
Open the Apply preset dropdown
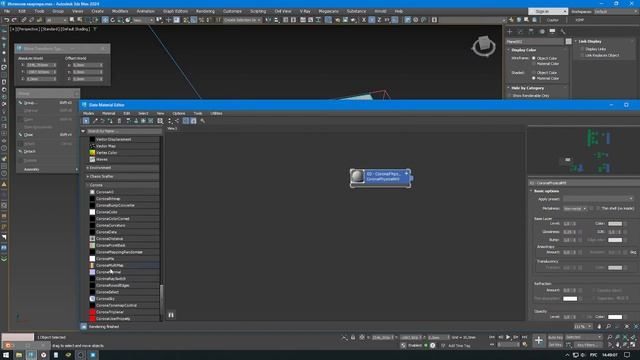tap(598, 199)
